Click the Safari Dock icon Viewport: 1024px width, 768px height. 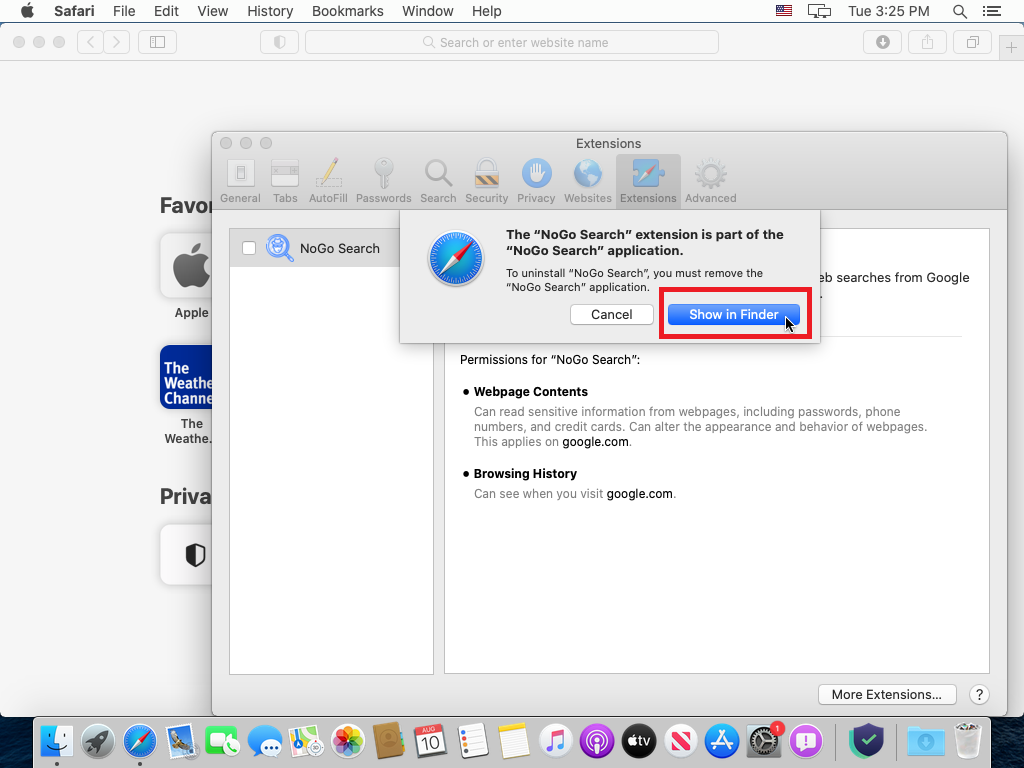[x=140, y=741]
